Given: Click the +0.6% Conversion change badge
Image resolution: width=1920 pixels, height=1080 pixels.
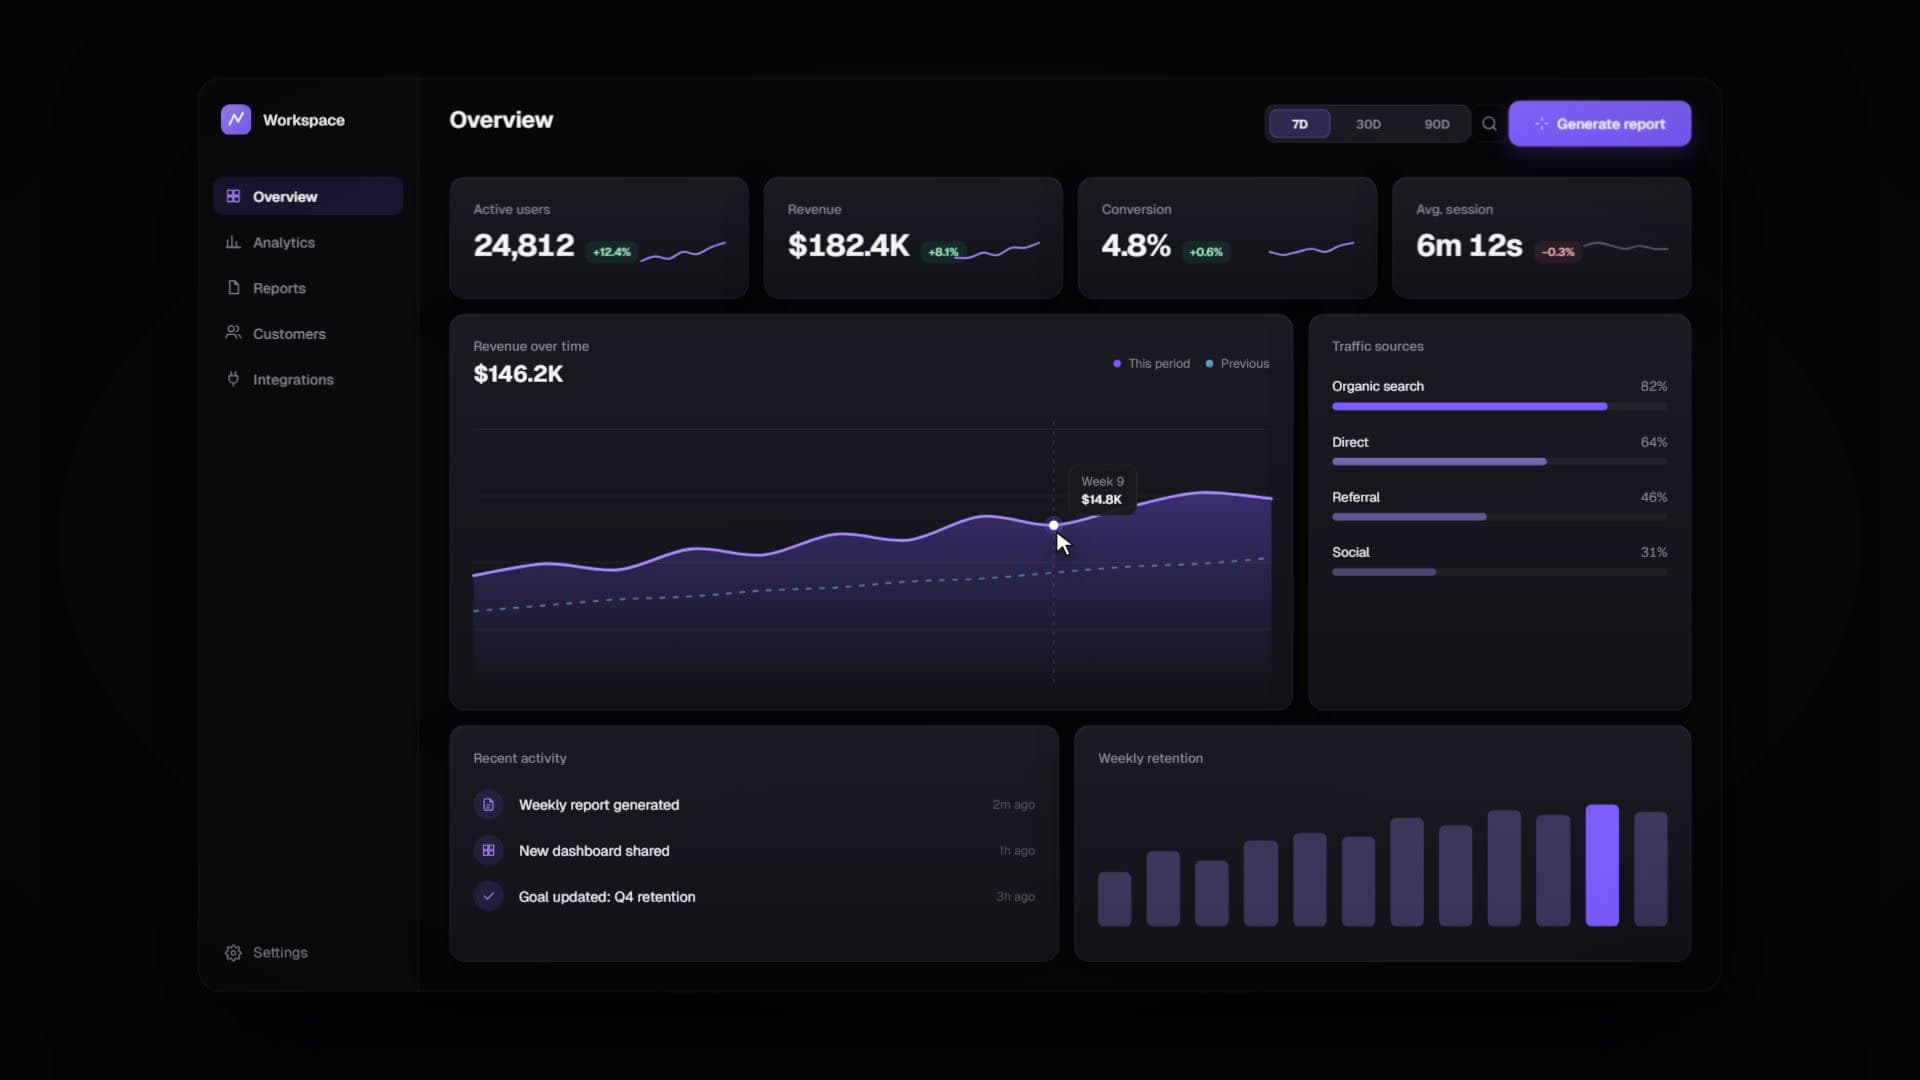Looking at the screenshot, I should [1206, 252].
